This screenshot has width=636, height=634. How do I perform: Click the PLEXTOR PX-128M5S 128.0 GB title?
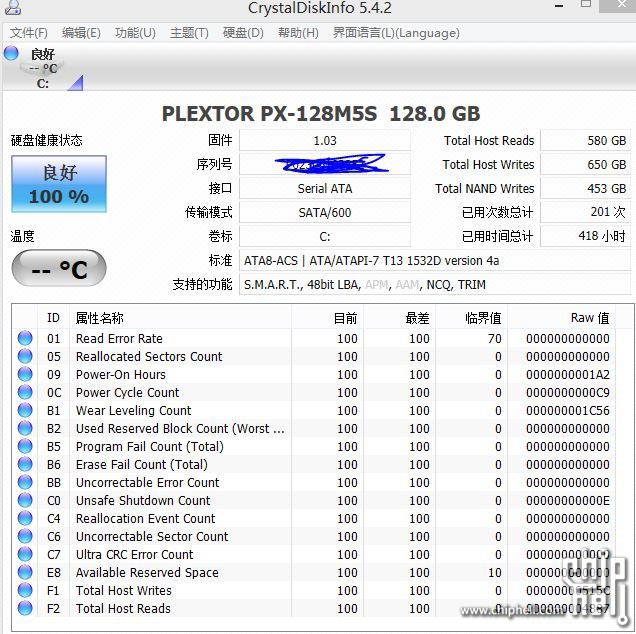[x=321, y=114]
